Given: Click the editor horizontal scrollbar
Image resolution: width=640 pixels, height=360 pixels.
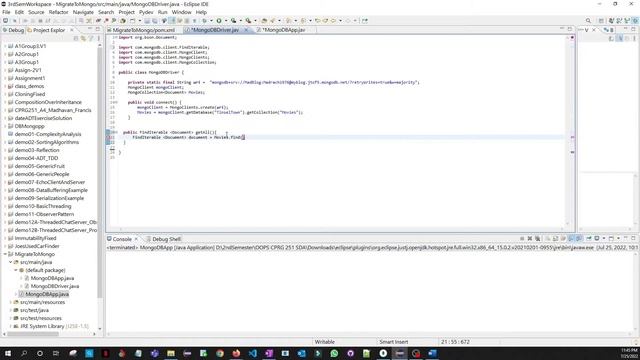Looking at the screenshot, I should [x=341, y=229].
